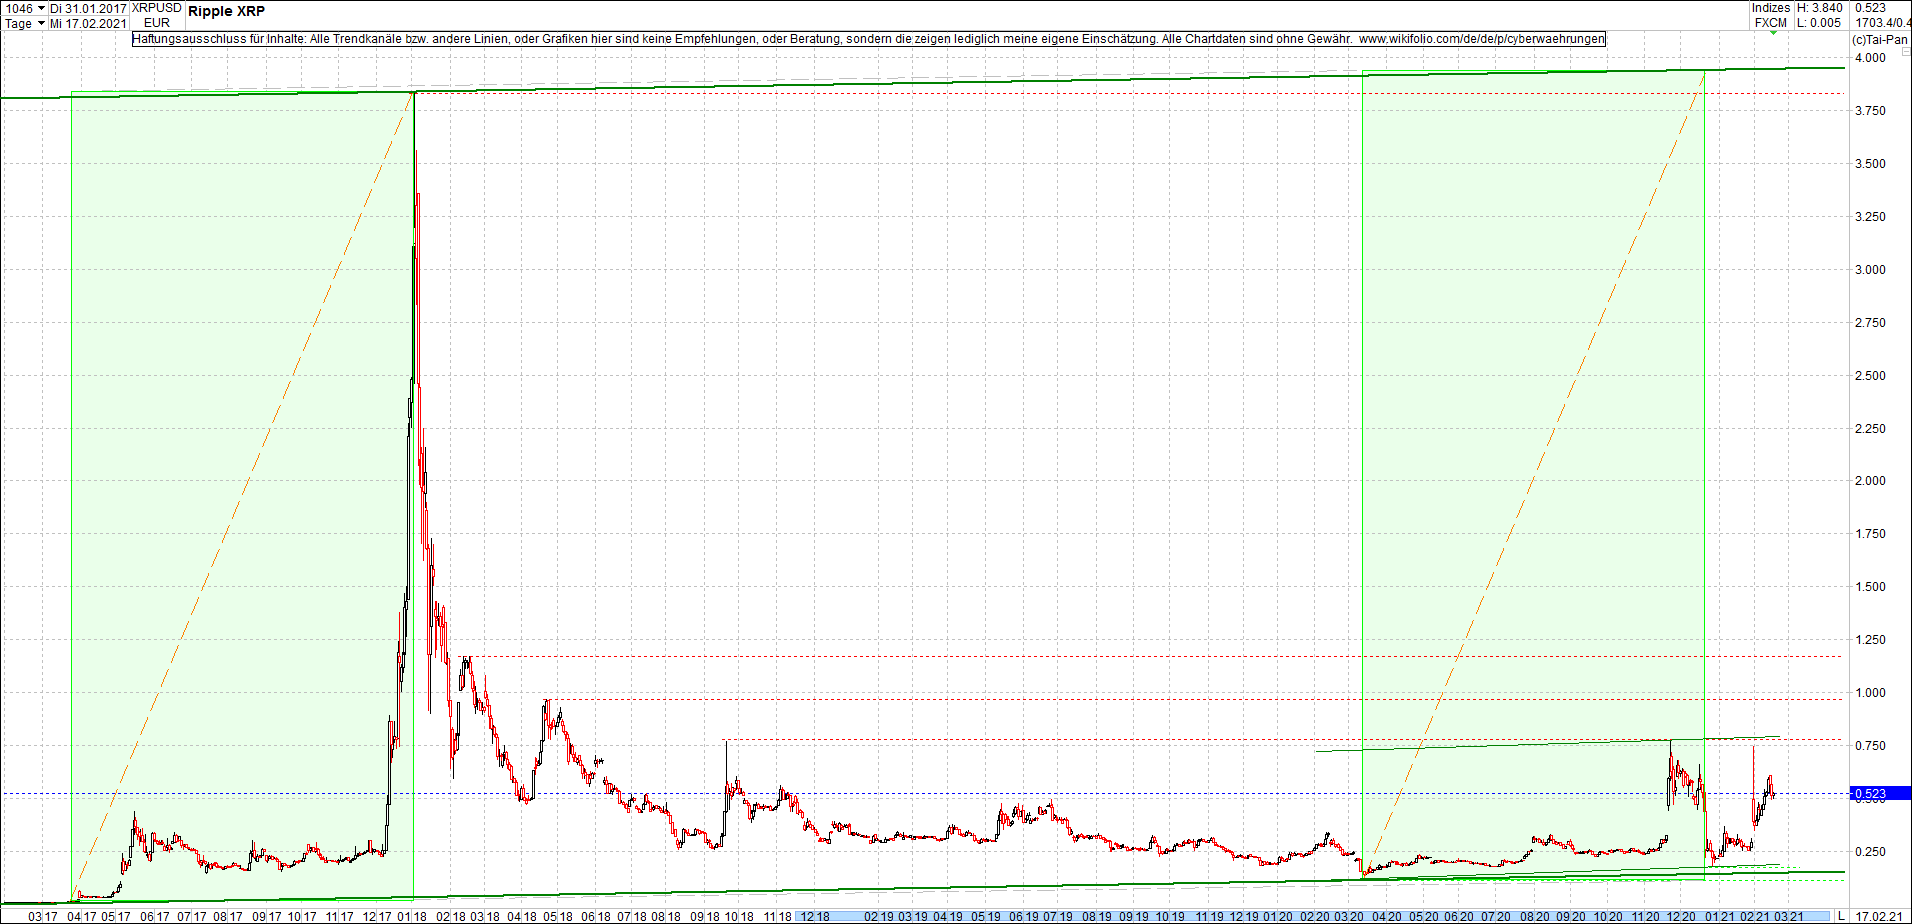Screen dimensions: 1912x924
Task: Click the "FXCM" provider label
Action: coord(1770,21)
